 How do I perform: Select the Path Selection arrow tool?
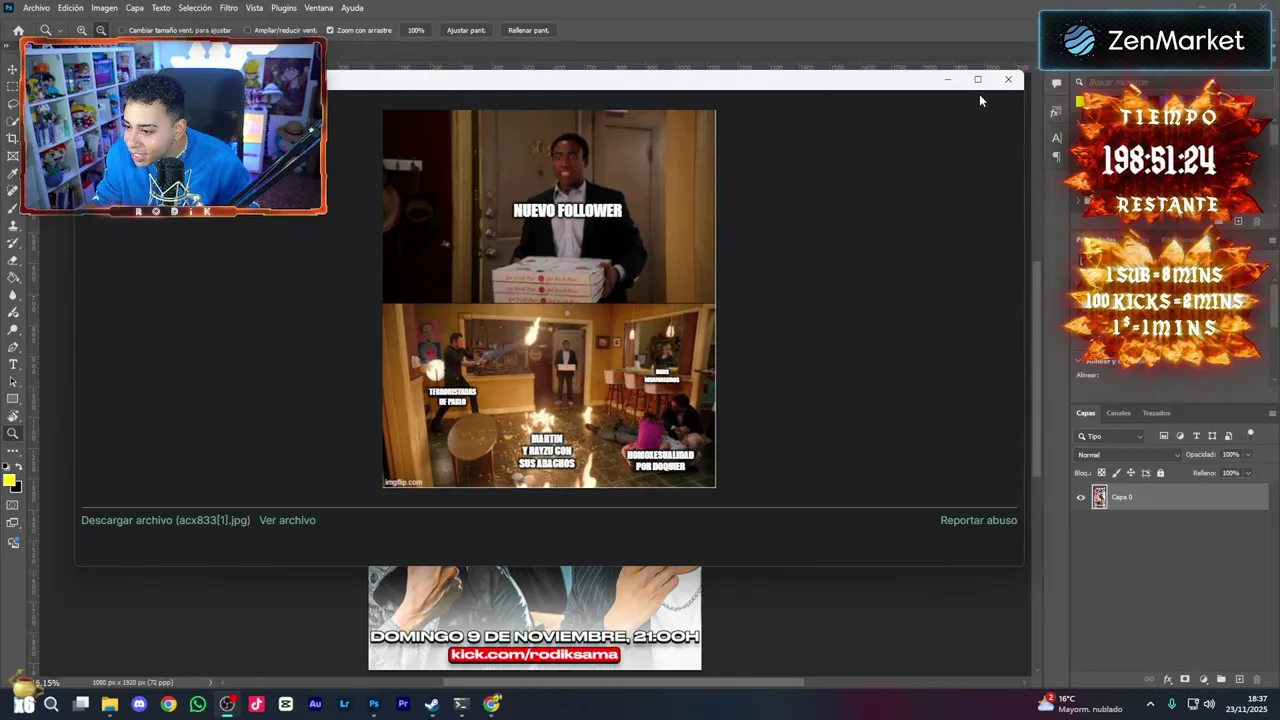click(x=13, y=381)
